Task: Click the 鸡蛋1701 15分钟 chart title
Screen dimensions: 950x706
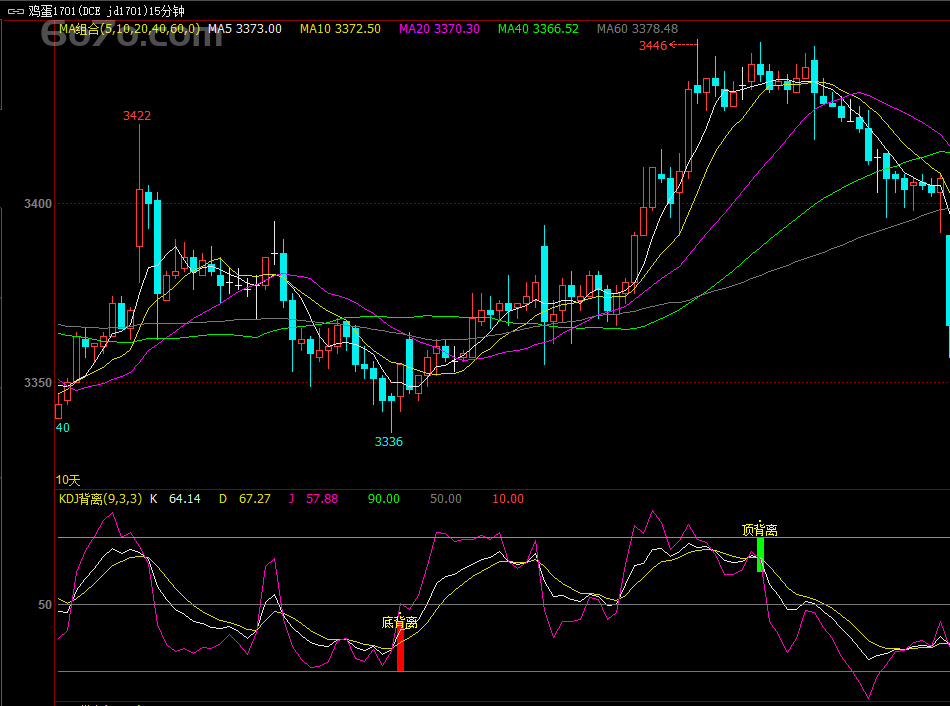Action: [x=120, y=11]
